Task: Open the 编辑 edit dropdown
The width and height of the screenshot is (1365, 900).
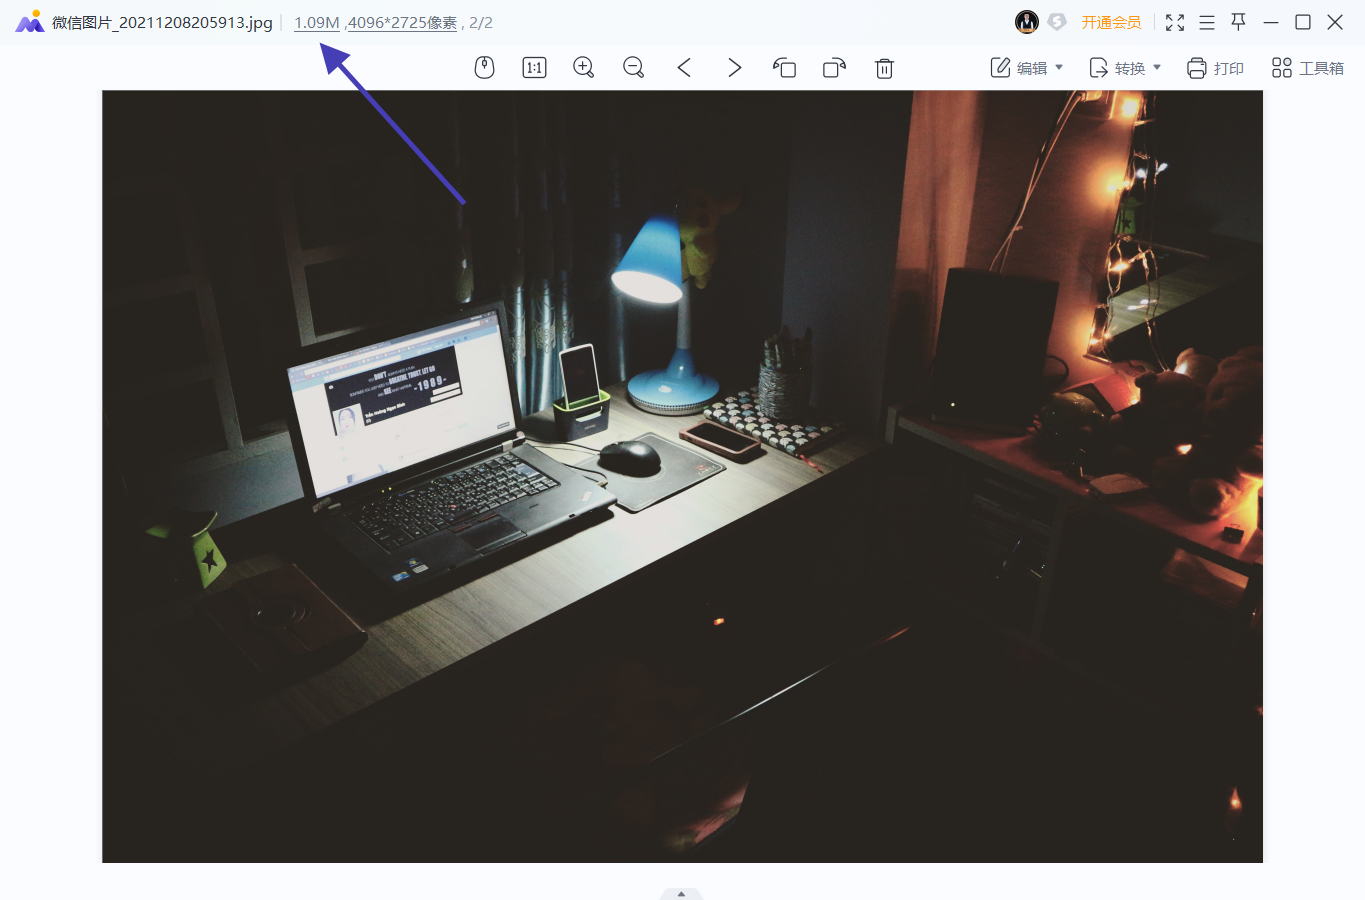Action: (x=1027, y=68)
